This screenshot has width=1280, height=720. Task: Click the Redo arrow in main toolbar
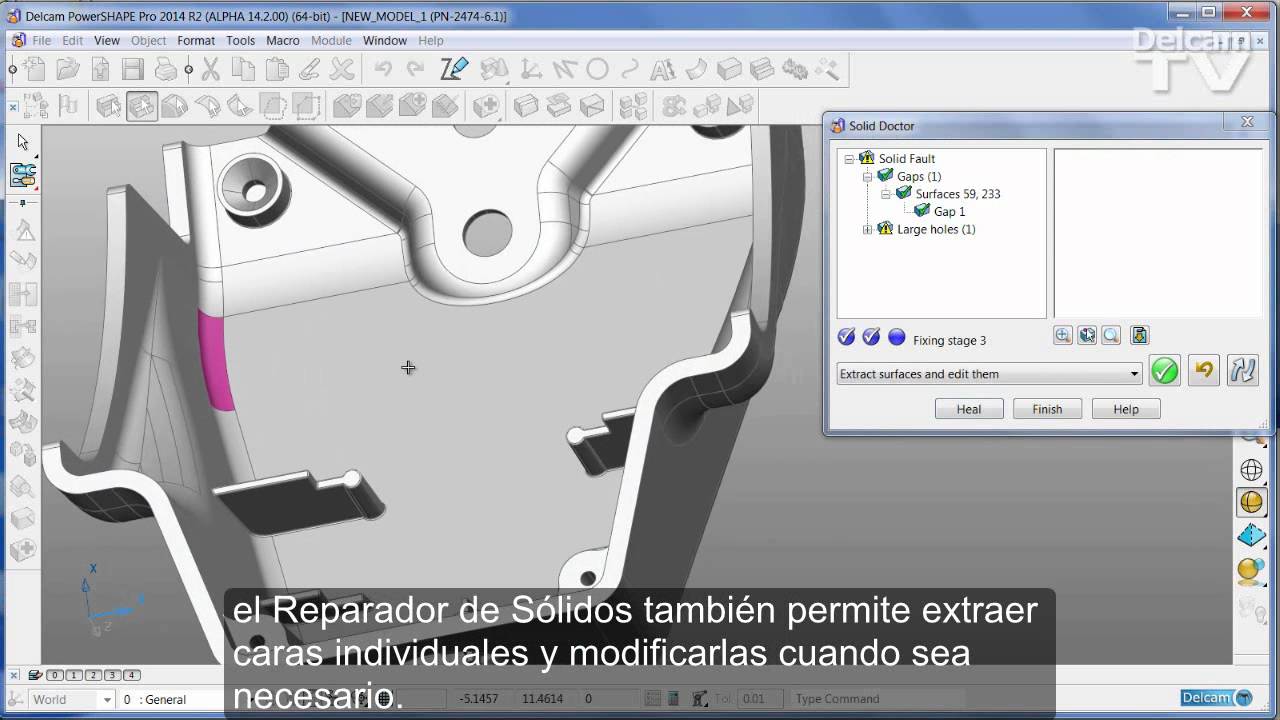415,69
